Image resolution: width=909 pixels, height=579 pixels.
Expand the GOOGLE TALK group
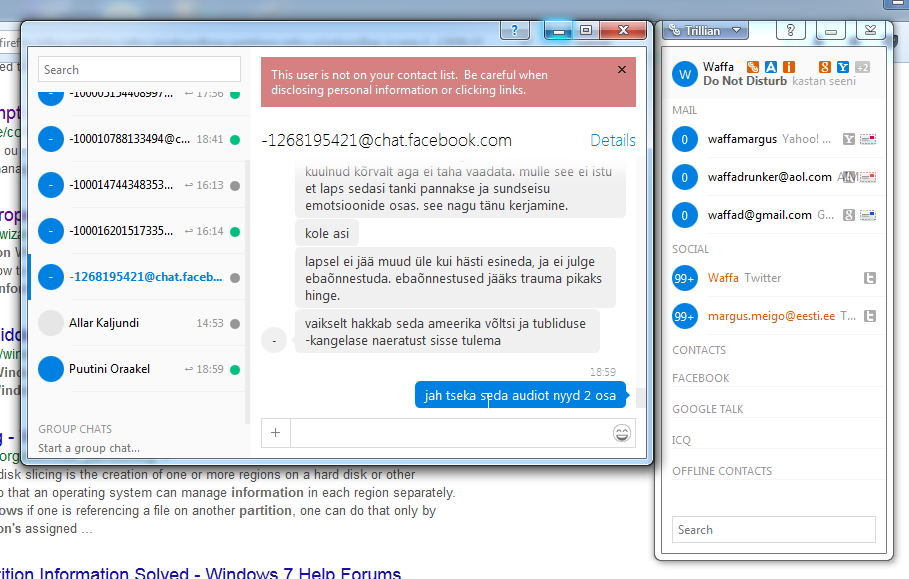707,409
